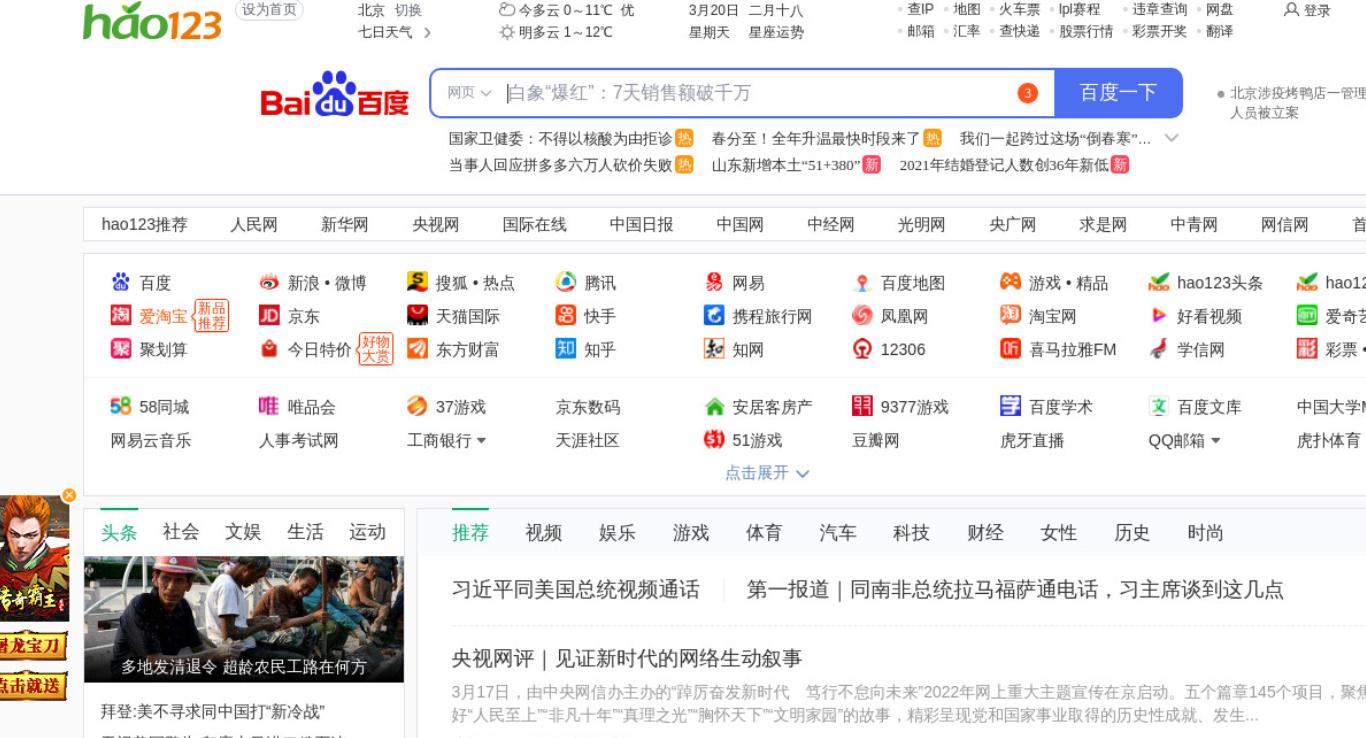The image size is (1366, 738).
Task: Open the 百度文库 icon link
Action: tap(1159, 406)
